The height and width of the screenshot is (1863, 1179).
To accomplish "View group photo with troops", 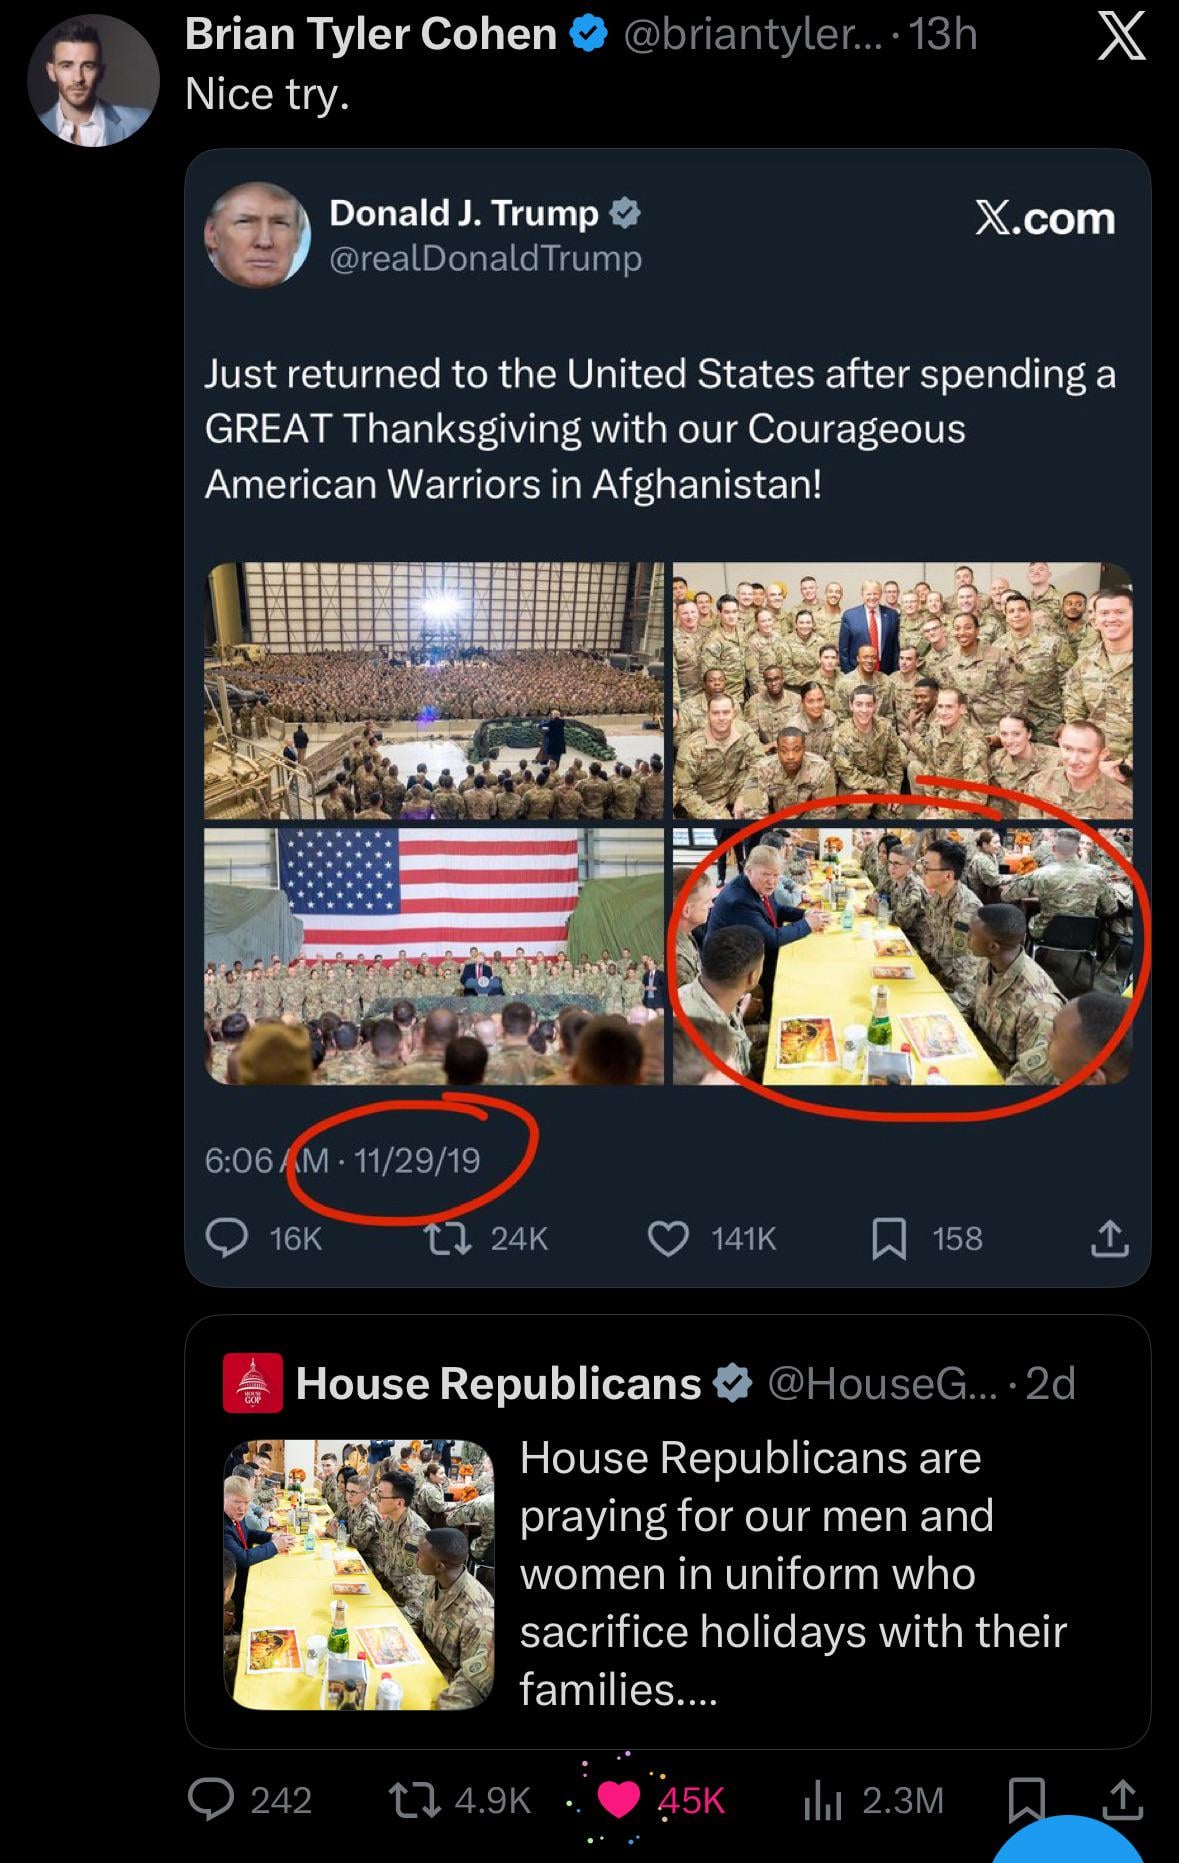I will pos(902,691).
